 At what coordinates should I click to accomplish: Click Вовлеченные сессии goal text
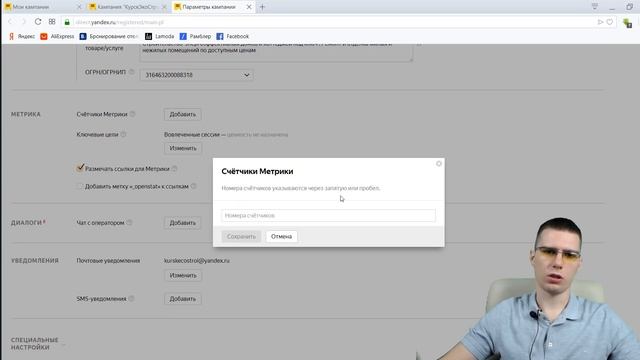coord(192,134)
